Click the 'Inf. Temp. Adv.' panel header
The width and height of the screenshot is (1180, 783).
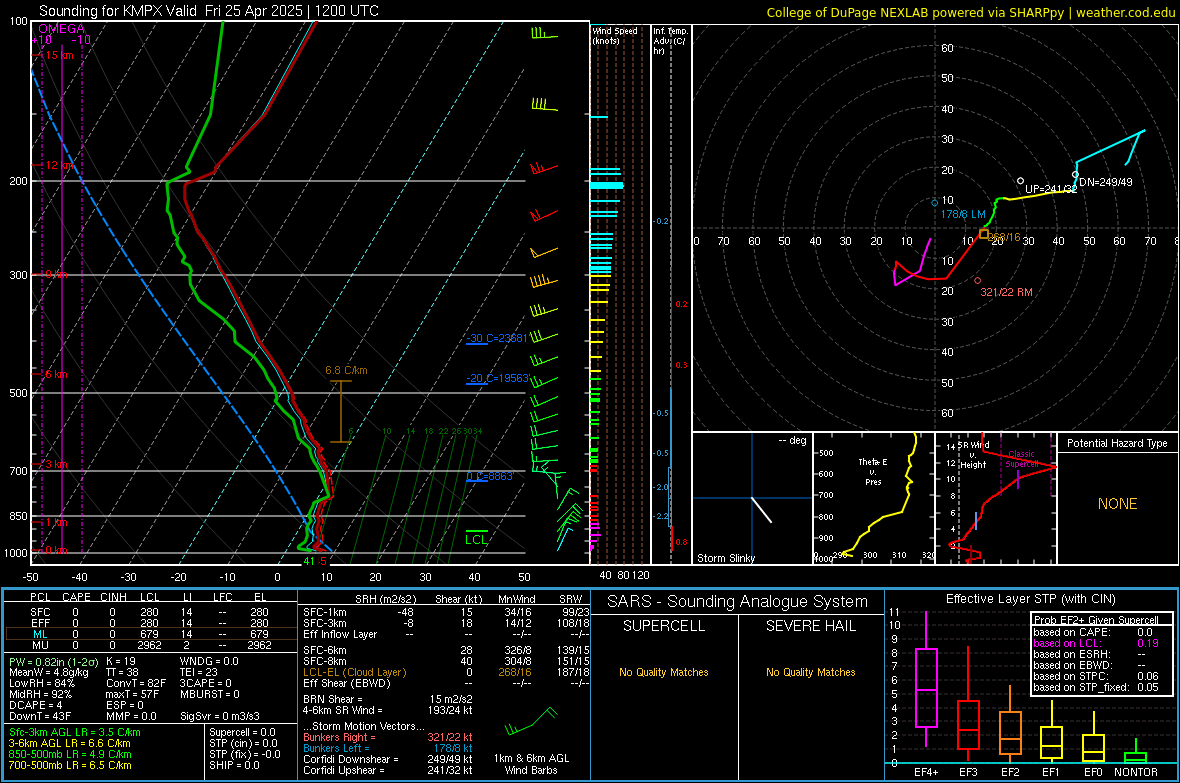click(x=670, y=41)
